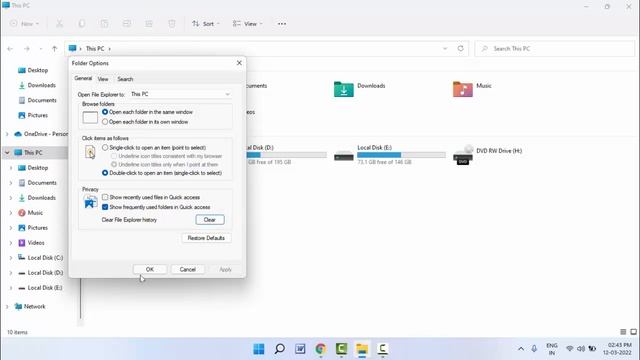The width and height of the screenshot is (640, 360).
Task: Expand Local Disk (C:) in sidebar
Action: pos(11,258)
